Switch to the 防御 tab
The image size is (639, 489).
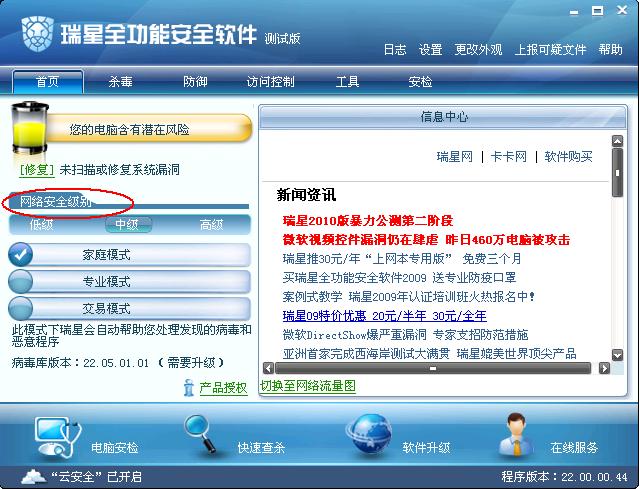(195, 82)
